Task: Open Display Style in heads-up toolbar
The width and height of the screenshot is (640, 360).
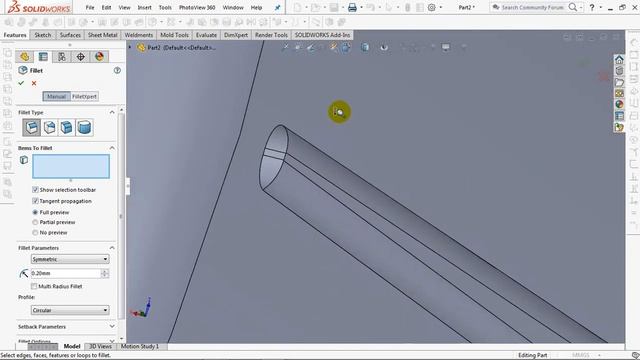Action: 365,47
